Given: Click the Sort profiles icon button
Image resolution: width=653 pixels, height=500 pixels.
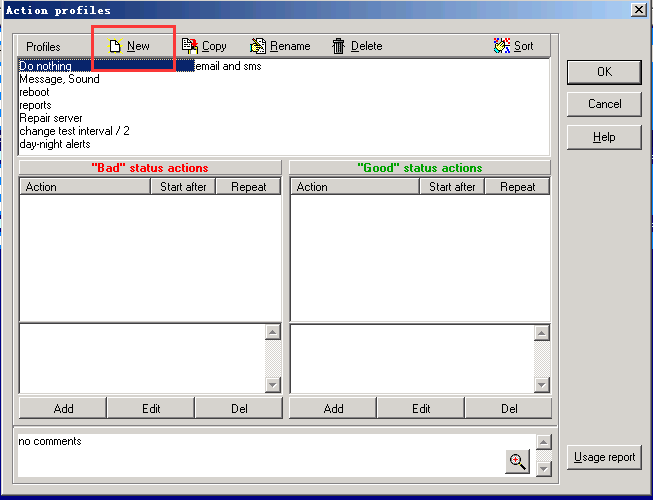Looking at the screenshot, I should (502, 46).
